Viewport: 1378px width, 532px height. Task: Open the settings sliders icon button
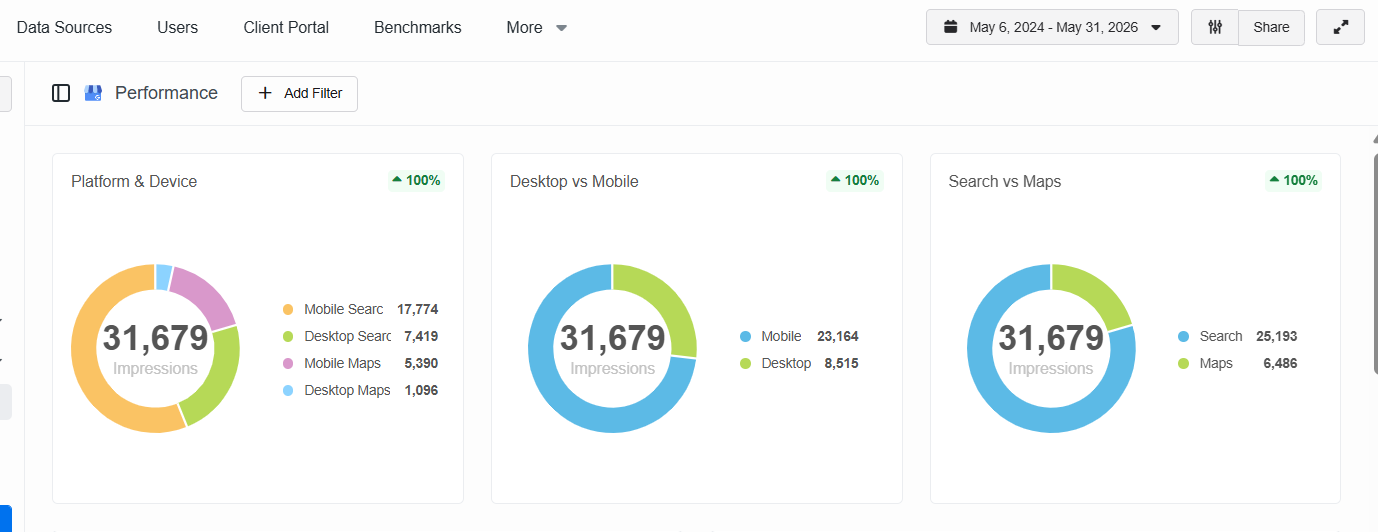(x=1215, y=28)
